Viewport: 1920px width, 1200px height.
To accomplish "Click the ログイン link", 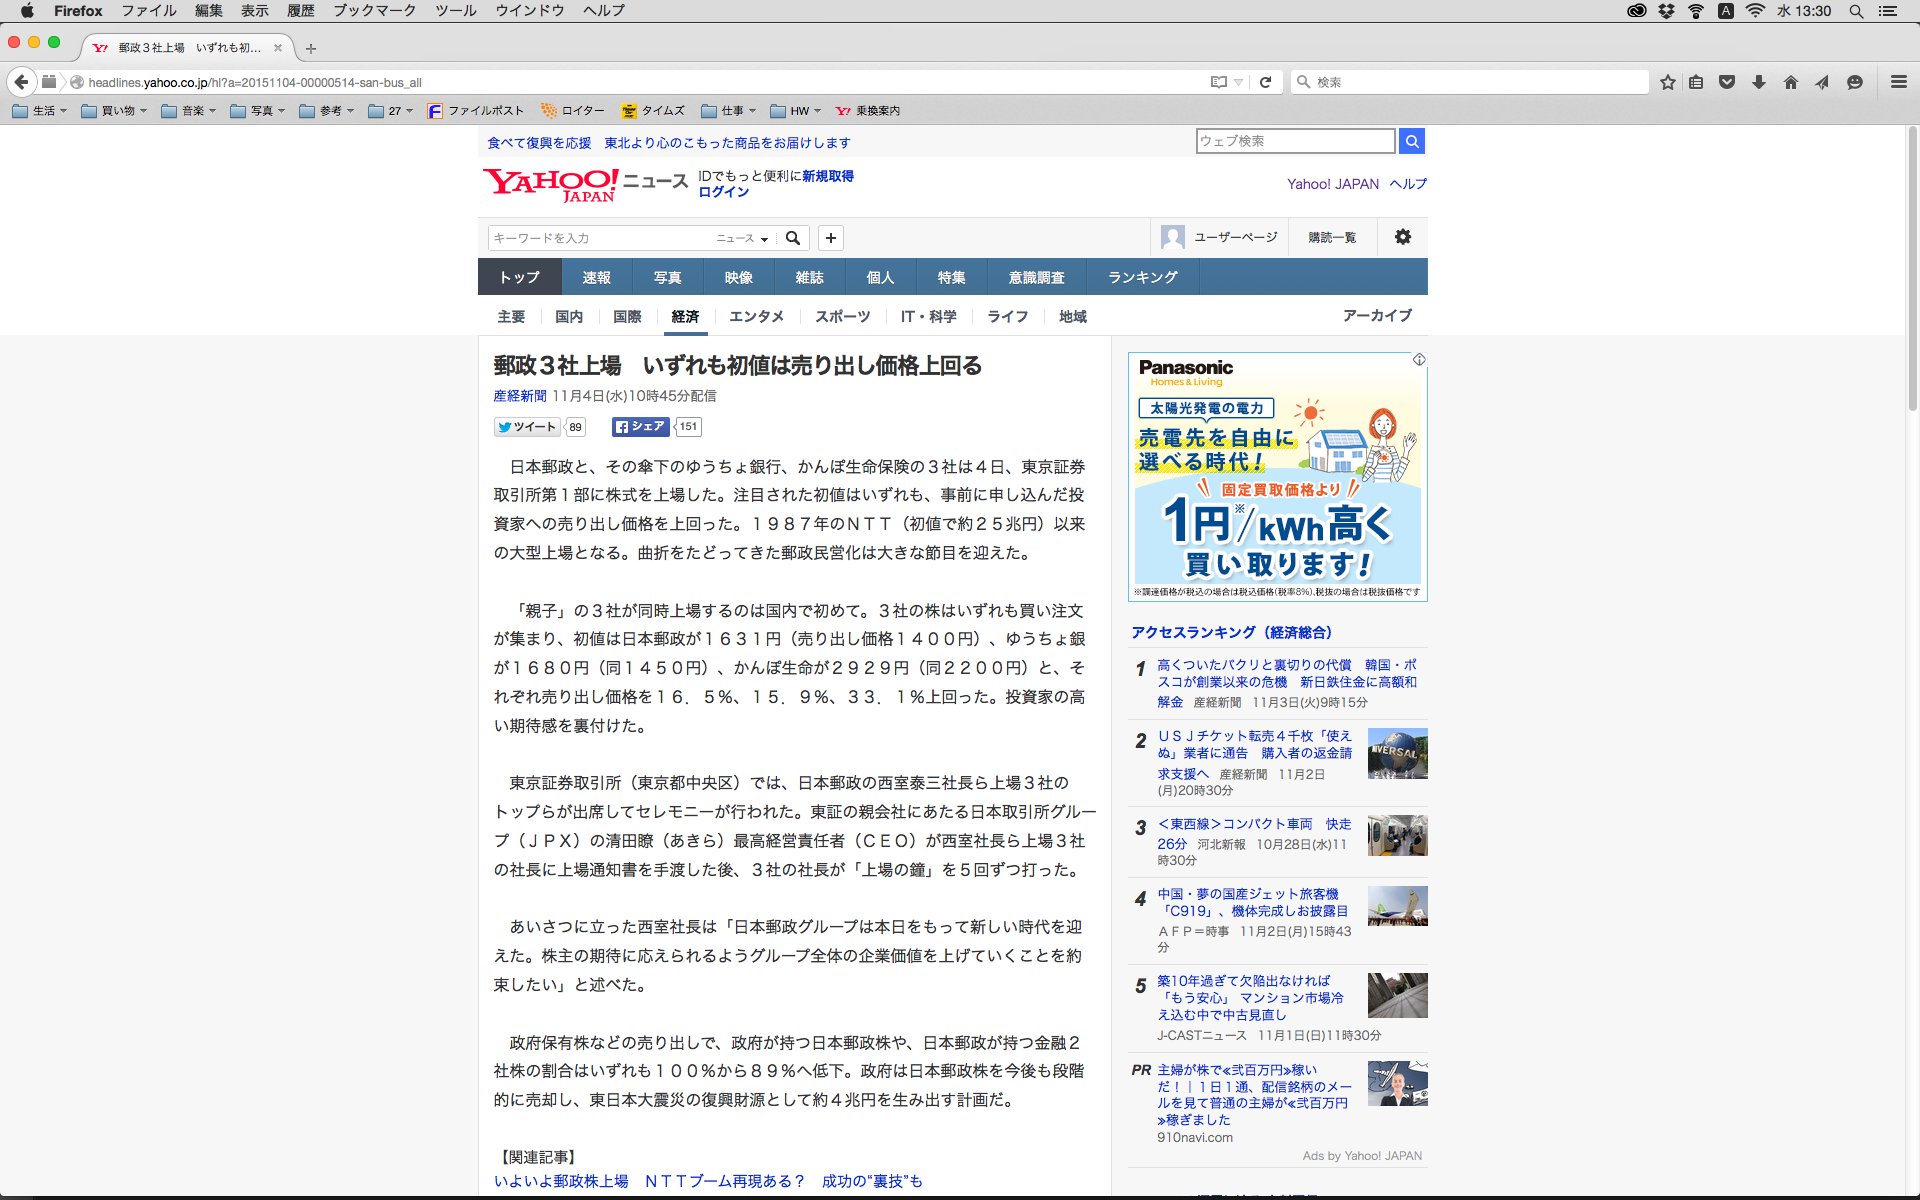I will tap(723, 192).
